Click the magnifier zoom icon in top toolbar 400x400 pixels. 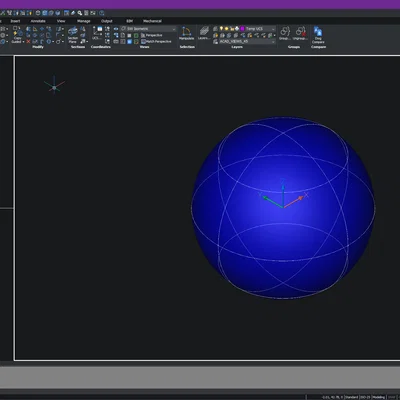pos(80,13)
